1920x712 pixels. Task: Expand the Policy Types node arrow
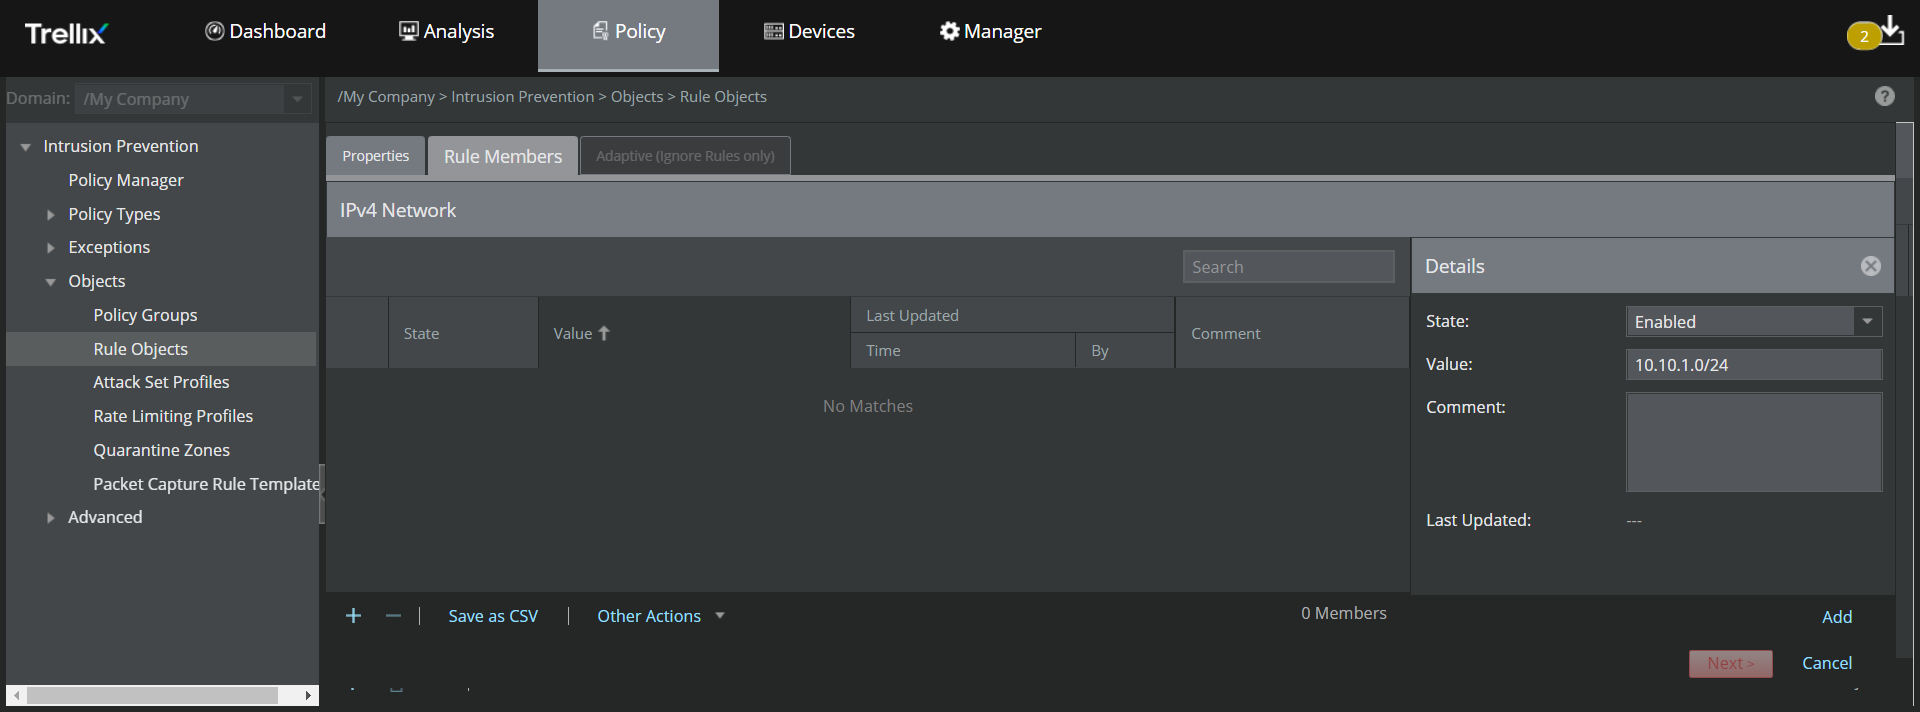tap(51, 214)
